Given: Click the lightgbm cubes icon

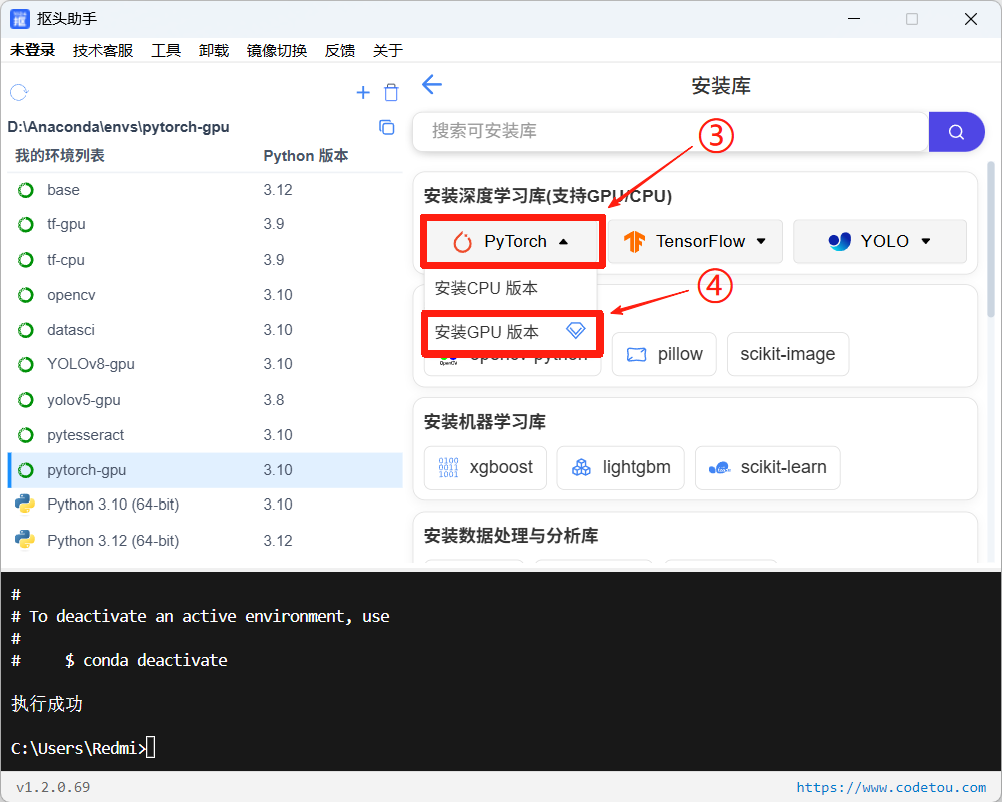Looking at the screenshot, I should point(582,468).
